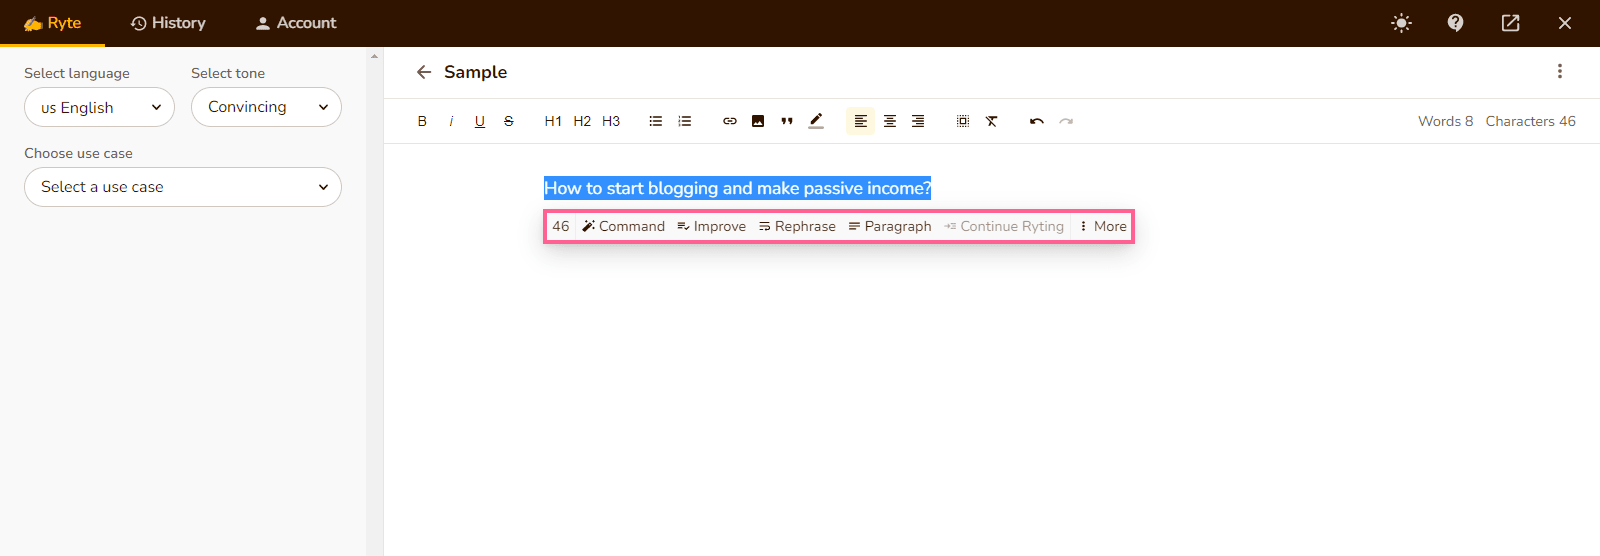Go back using the arrow beside Sample
The image size is (1600, 556).
(424, 72)
